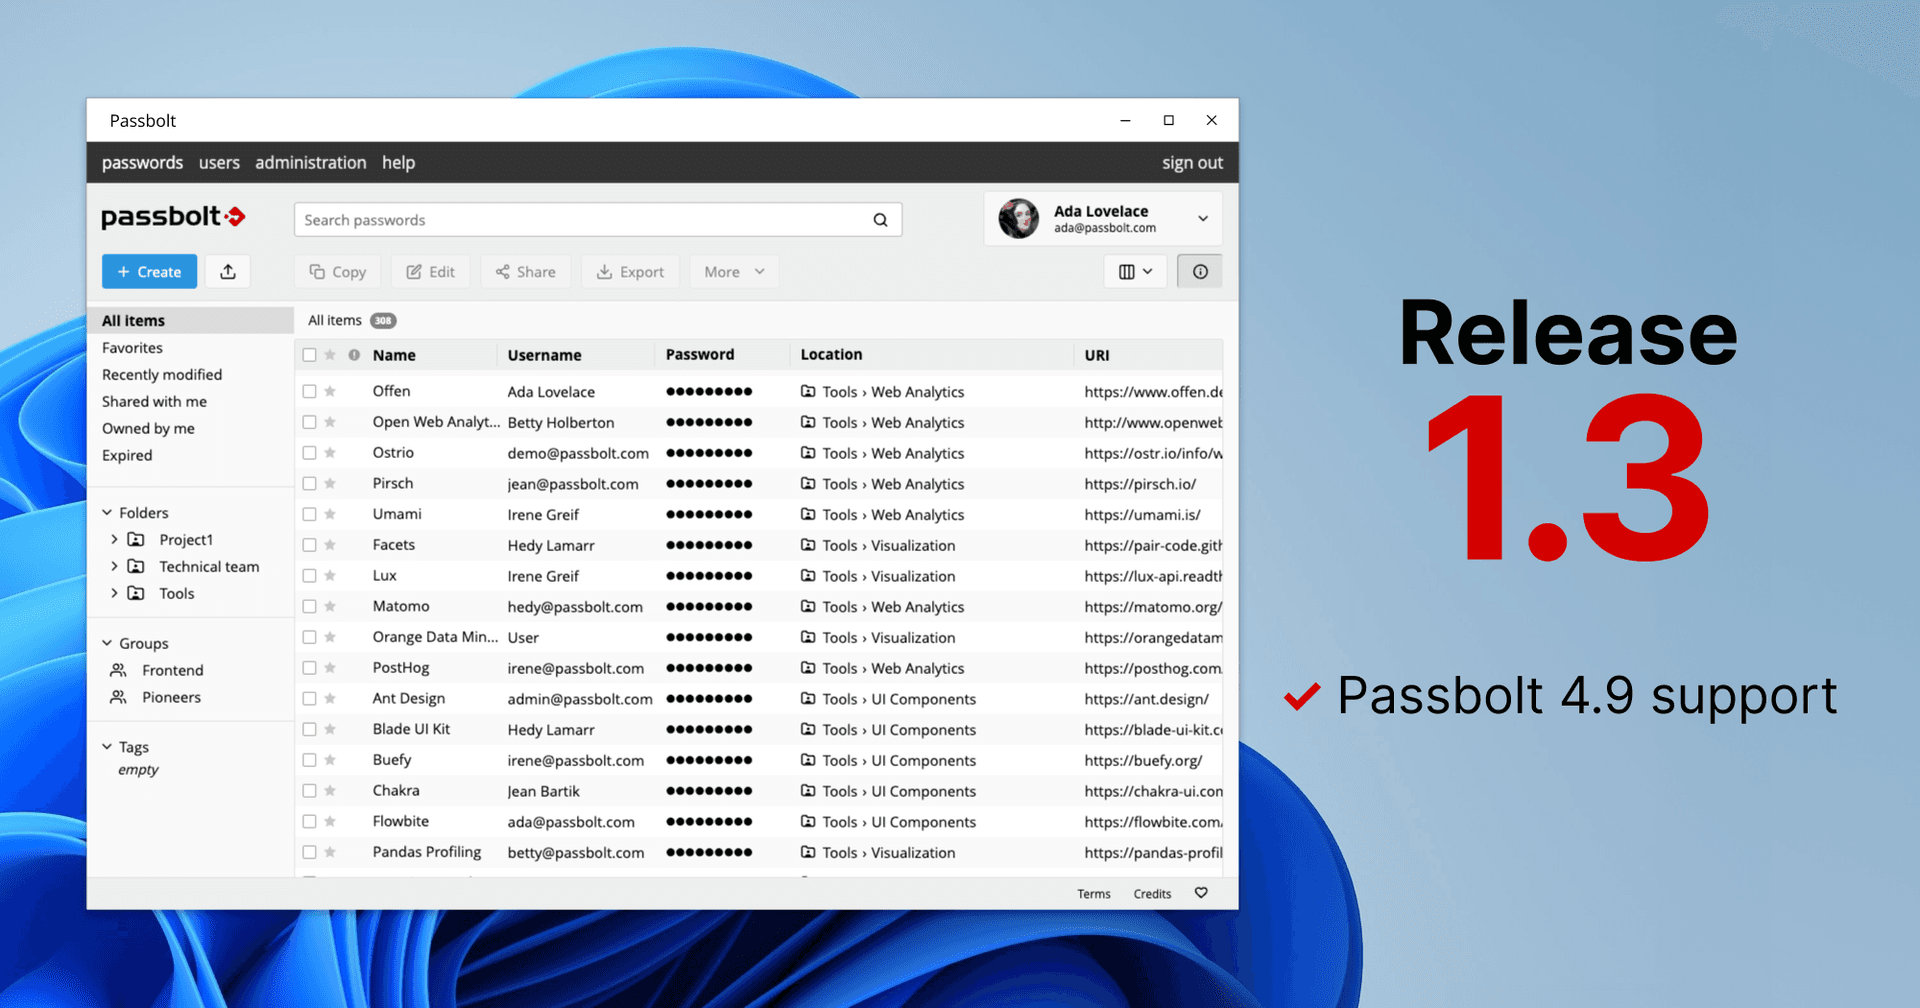The height and width of the screenshot is (1008, 1920).
Task: Star the Pandas Profiling row as favorite
Action: (330, 853)
